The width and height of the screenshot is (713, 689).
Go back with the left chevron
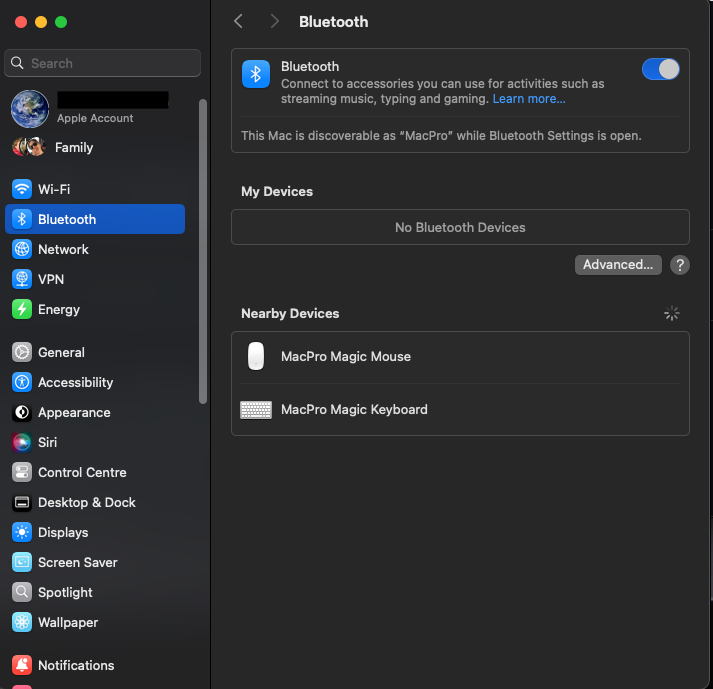tap(238, 21)
